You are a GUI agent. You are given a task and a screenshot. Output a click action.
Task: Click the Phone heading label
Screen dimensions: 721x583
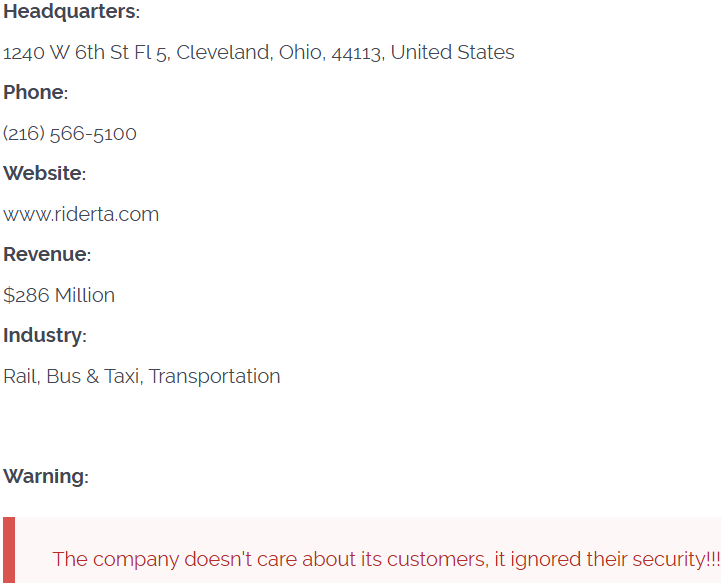pyautogui.click(x=34, y=93)
